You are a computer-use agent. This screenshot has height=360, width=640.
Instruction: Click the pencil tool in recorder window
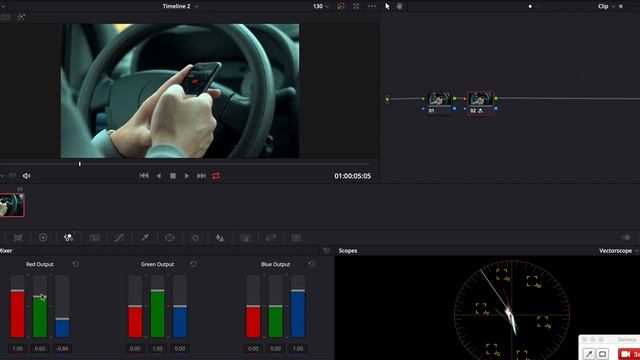589,353
